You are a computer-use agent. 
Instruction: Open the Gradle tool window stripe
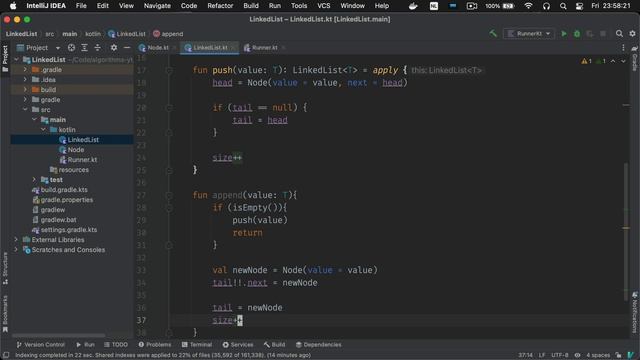point(635,58)
